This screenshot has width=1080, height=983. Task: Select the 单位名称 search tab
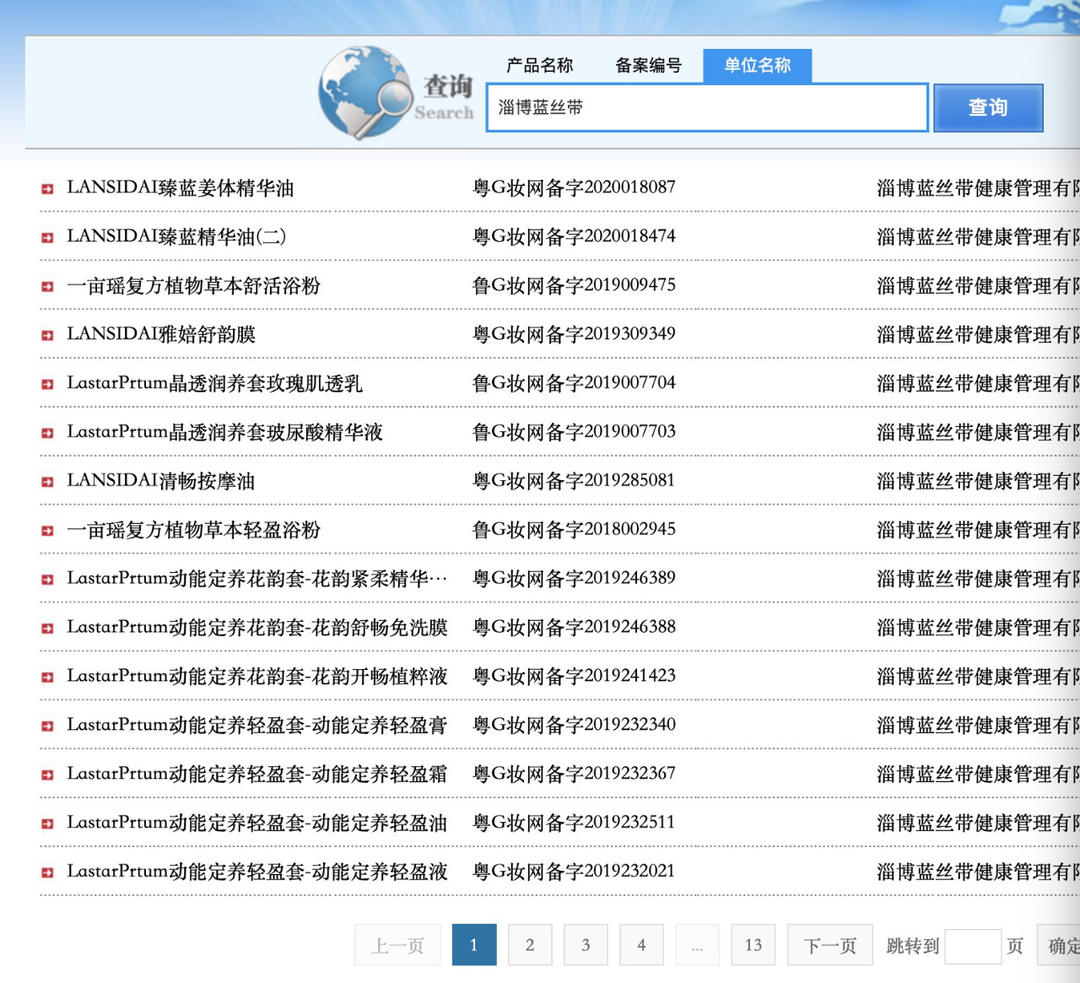(x=757, y=65)
